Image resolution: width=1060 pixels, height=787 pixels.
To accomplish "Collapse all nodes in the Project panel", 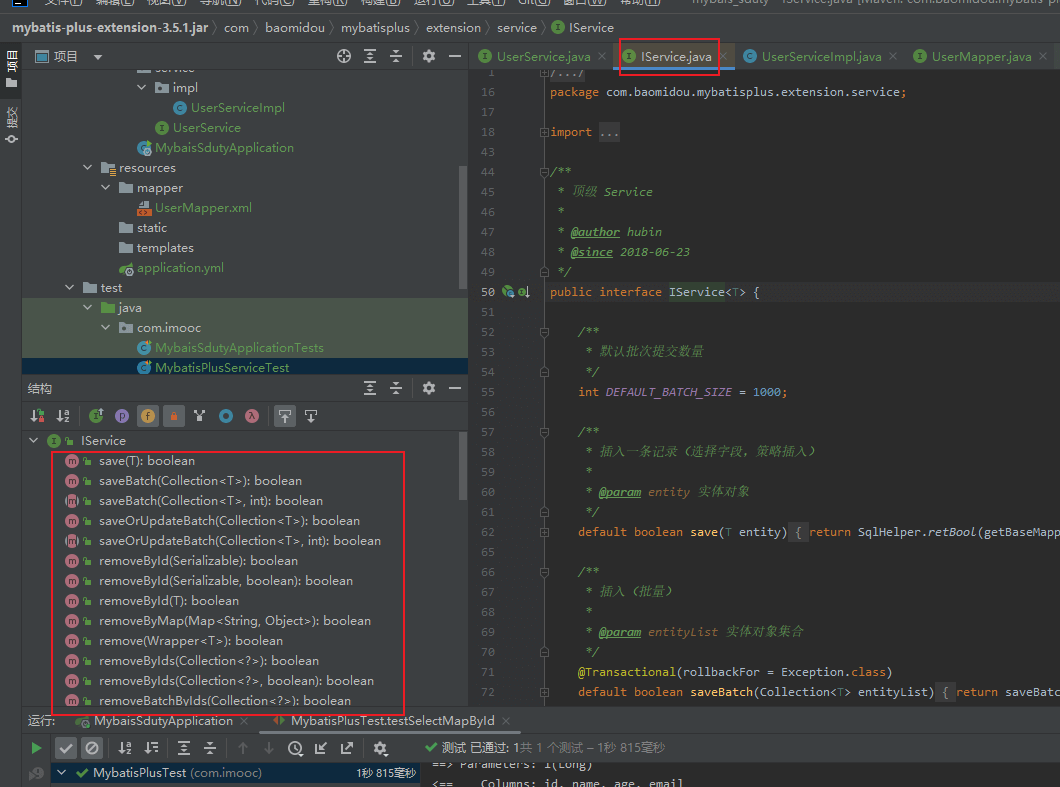I will (x=396, y=56).
